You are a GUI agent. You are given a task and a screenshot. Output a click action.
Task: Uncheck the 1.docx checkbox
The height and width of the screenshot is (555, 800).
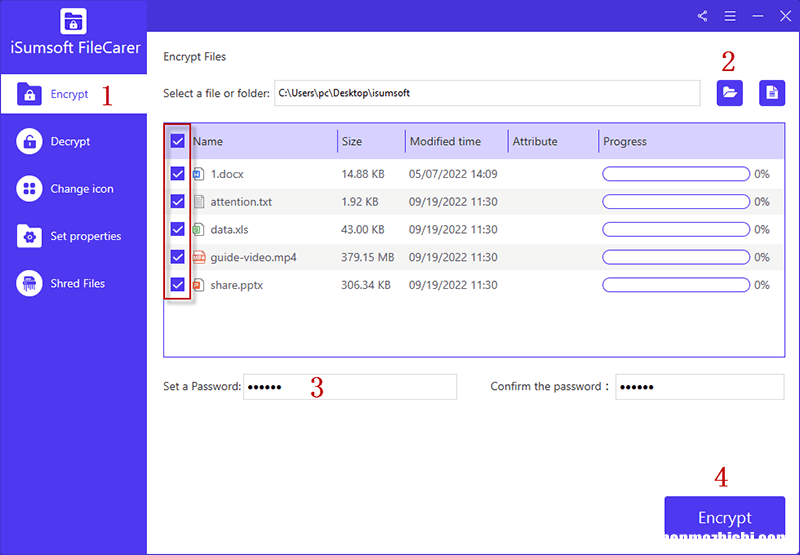pyautogui.click(x=178, y=174)
